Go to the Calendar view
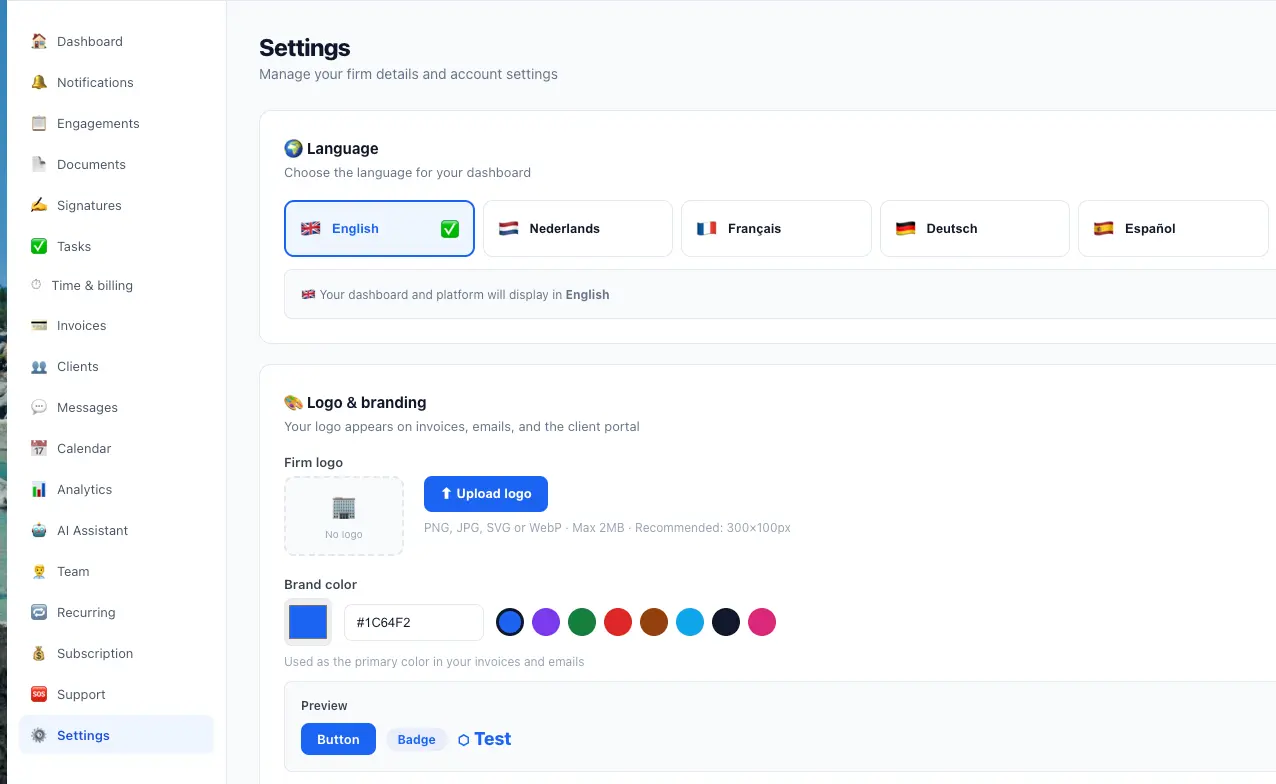The image size is (1276, 784). 83,448
